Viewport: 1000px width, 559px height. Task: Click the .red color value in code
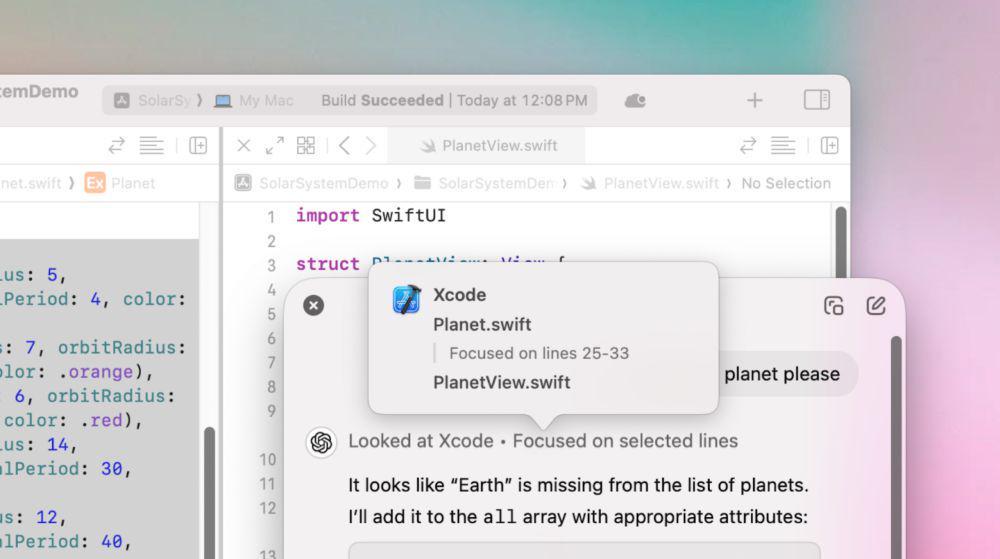click(101, 420)
